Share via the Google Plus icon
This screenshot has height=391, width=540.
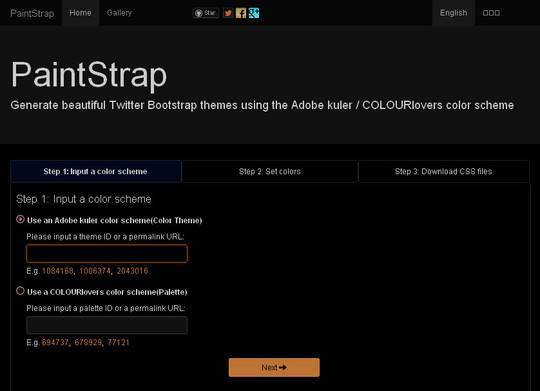[x=254, y=13]
